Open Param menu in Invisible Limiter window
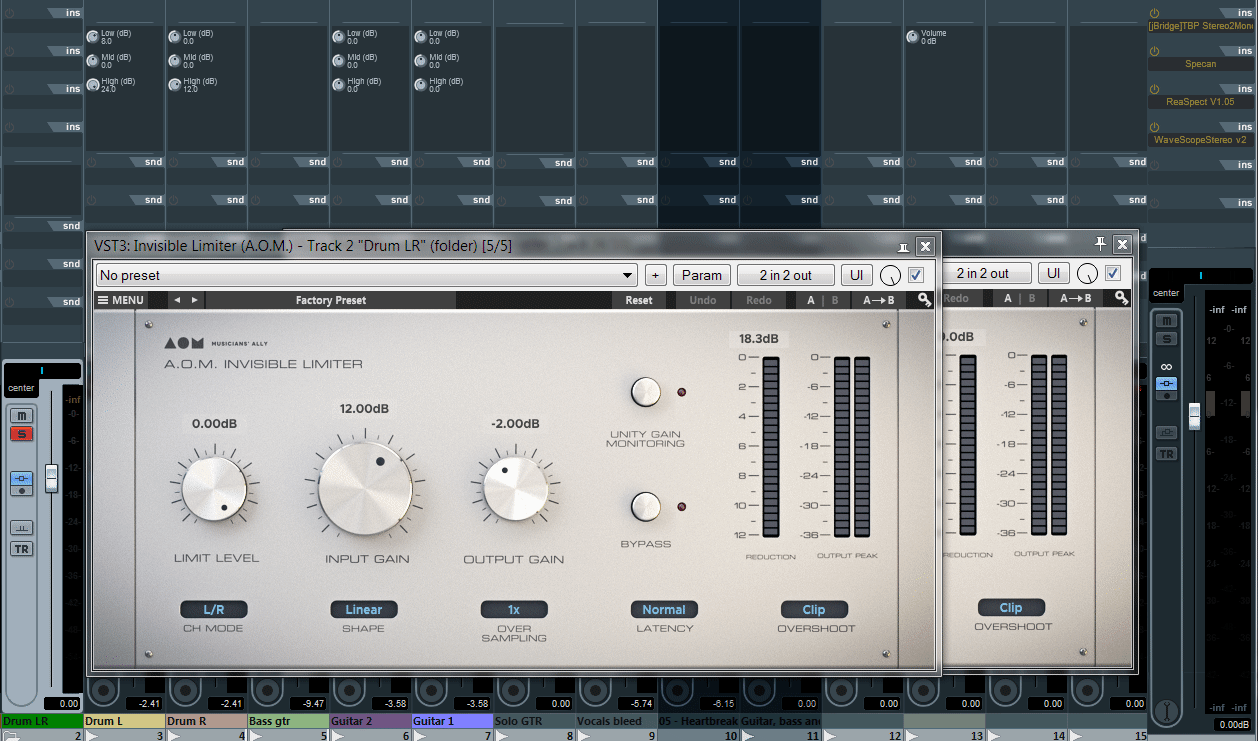 (702, 275)
